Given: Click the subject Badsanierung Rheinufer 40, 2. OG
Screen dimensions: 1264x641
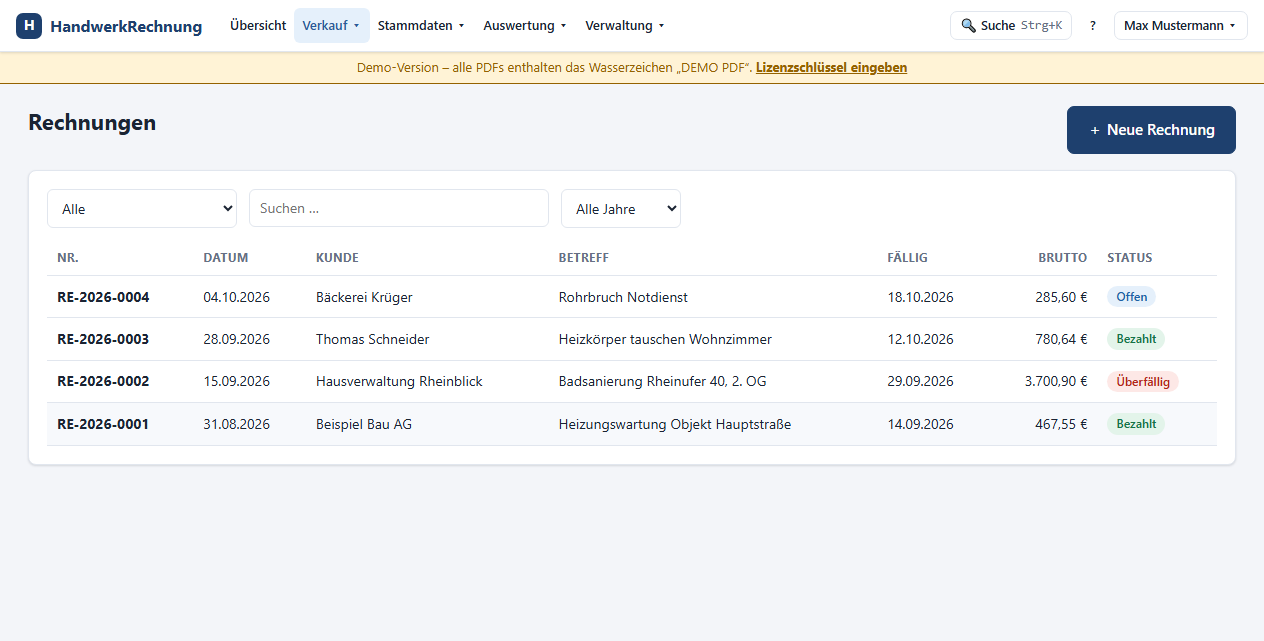Looking at the screenshot, I should [663, 381].
